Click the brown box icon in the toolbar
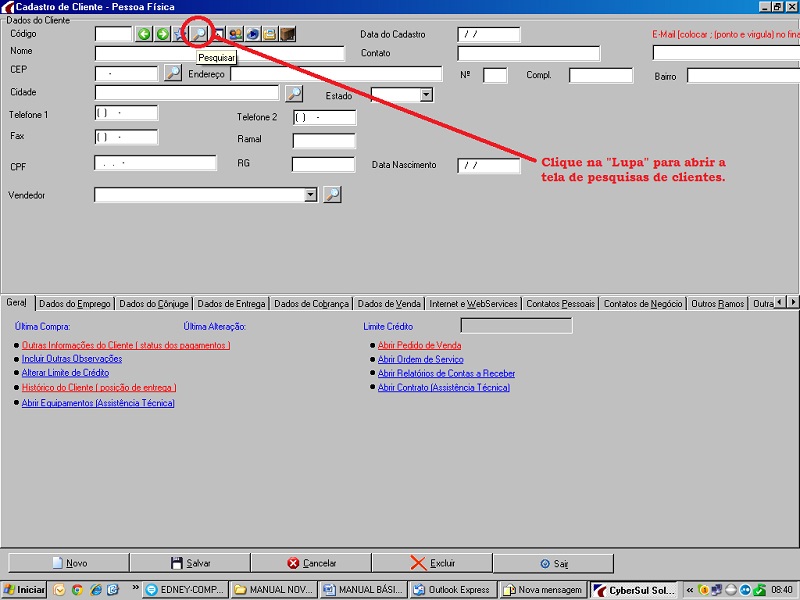Viewport: 800px width, 600px height. 288,34
